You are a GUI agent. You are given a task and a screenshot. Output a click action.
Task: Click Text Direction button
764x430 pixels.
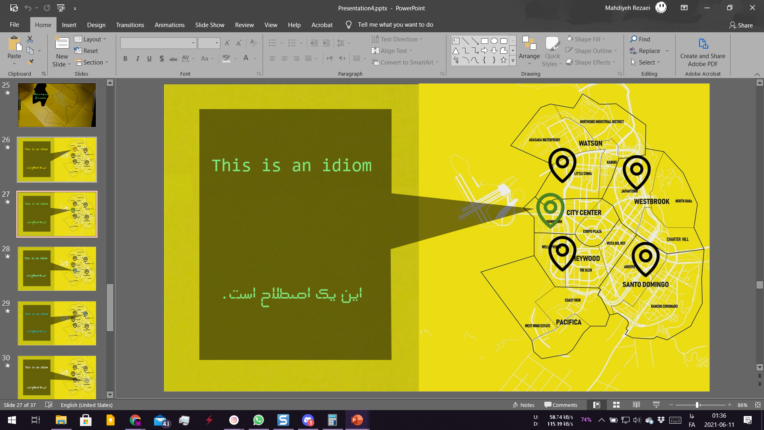point(397,39)
